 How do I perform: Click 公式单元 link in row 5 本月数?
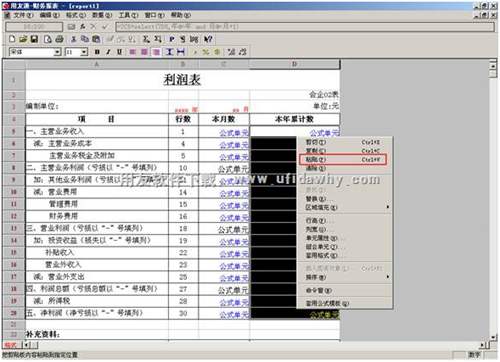point(234,132)
